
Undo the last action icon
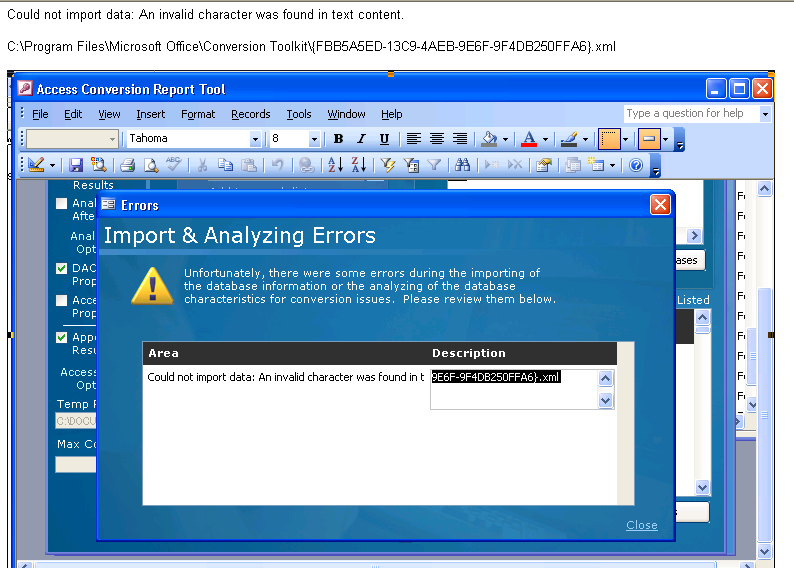(x=277, y=165)
